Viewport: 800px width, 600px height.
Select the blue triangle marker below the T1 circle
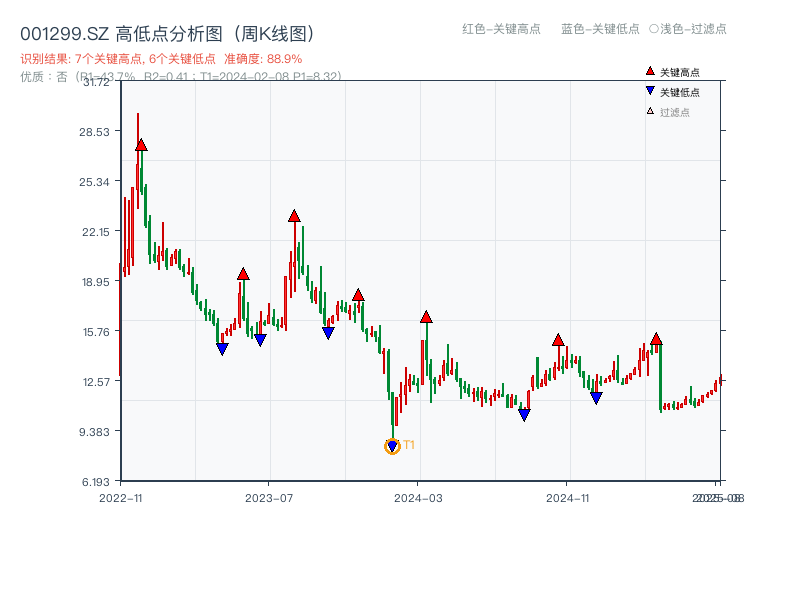pyautogui.click(x=392, y=443)
